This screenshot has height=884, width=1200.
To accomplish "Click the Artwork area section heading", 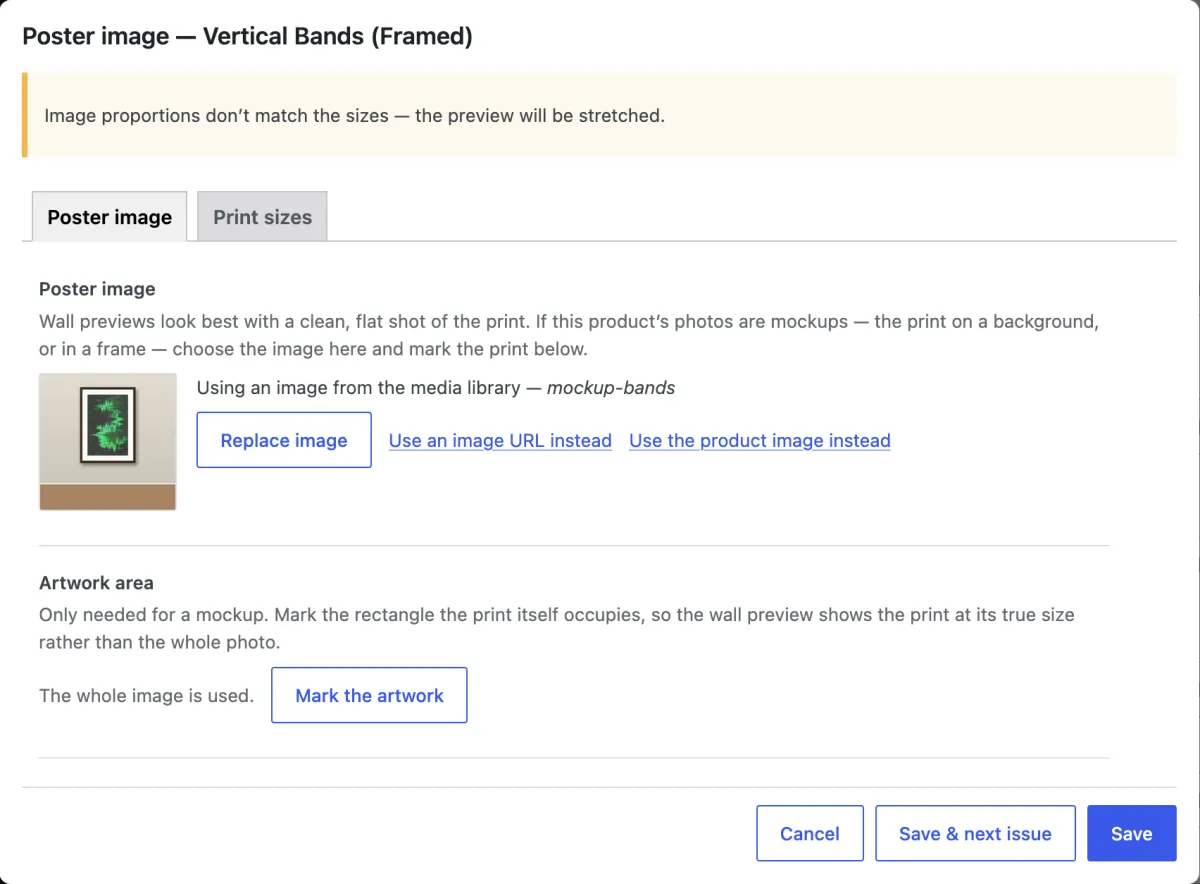I will pos(96,582).
